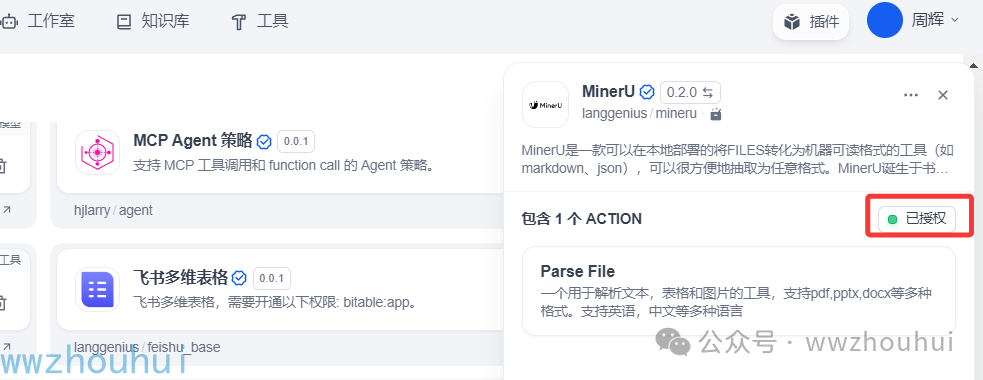Click the MinerU logo thumbnail

click(x=545, y=105)
